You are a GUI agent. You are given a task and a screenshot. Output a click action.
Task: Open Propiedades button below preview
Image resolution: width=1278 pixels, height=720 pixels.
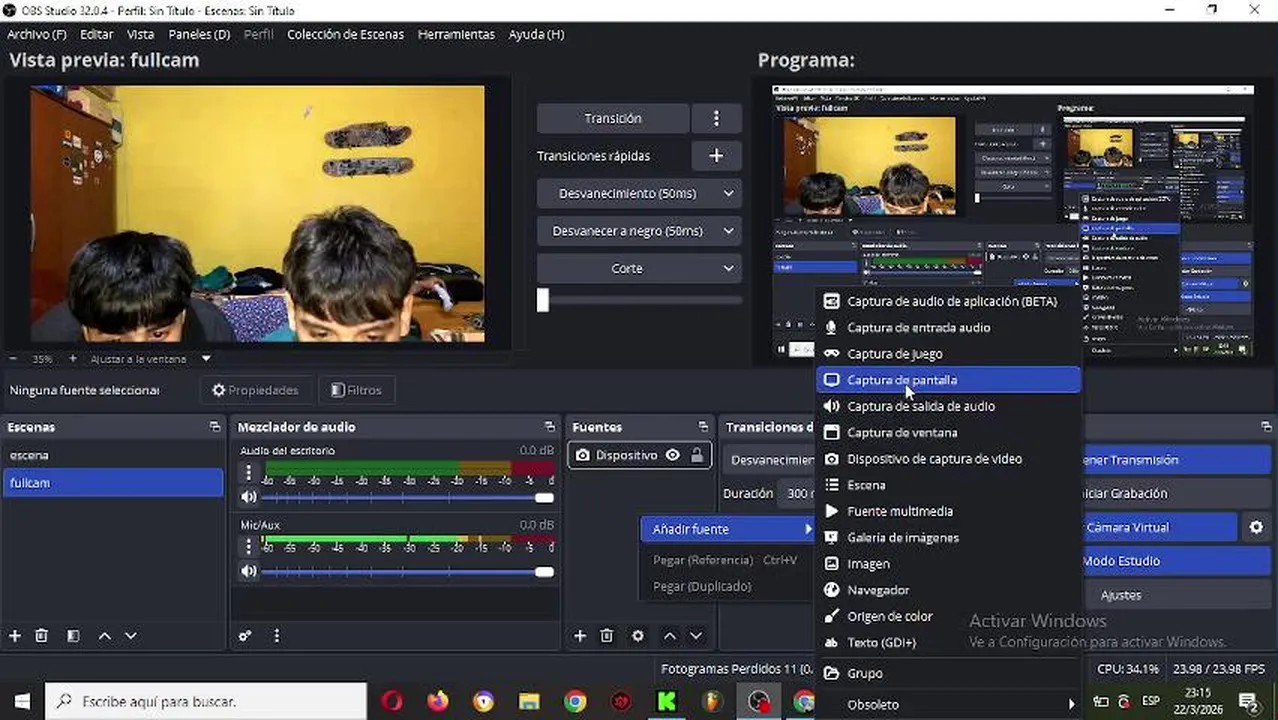(255, 390)
